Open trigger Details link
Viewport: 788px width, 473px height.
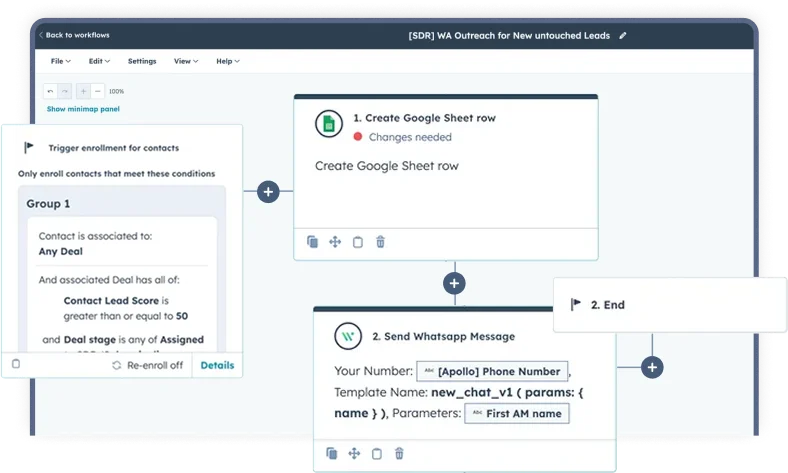[217, 365]
